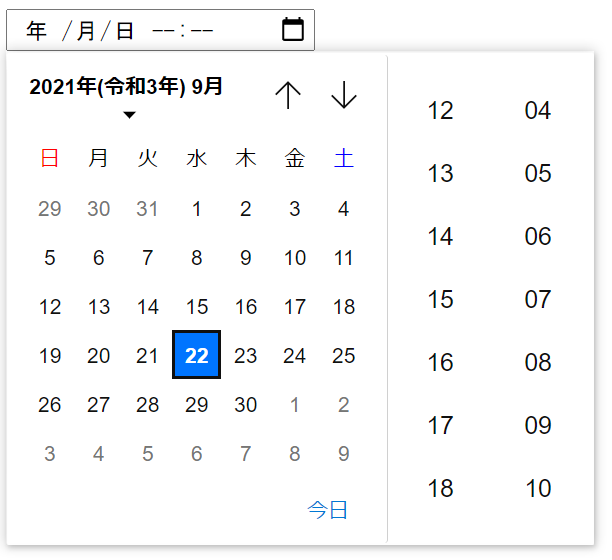Screen dimensions: 612x560
Task: Click the blue 土 Saturday header
Action: click(x=343, y=158)
